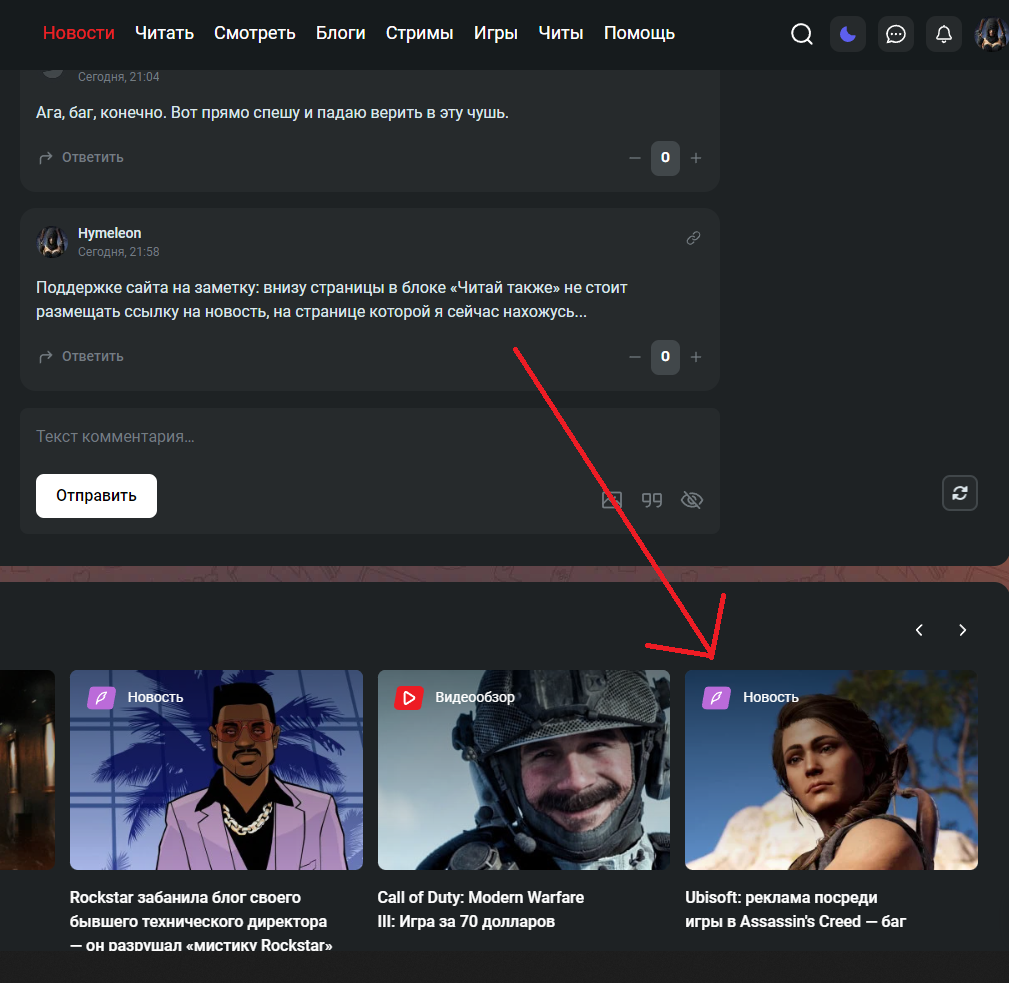Go to Новости section
Image resolution: width=1009 pixels, height=983 pixels.
pos(79,33)
